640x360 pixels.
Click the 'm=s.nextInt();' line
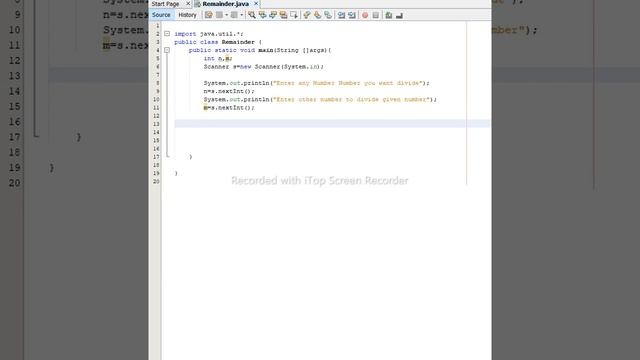pyautogui.click(x=229, y=108)
